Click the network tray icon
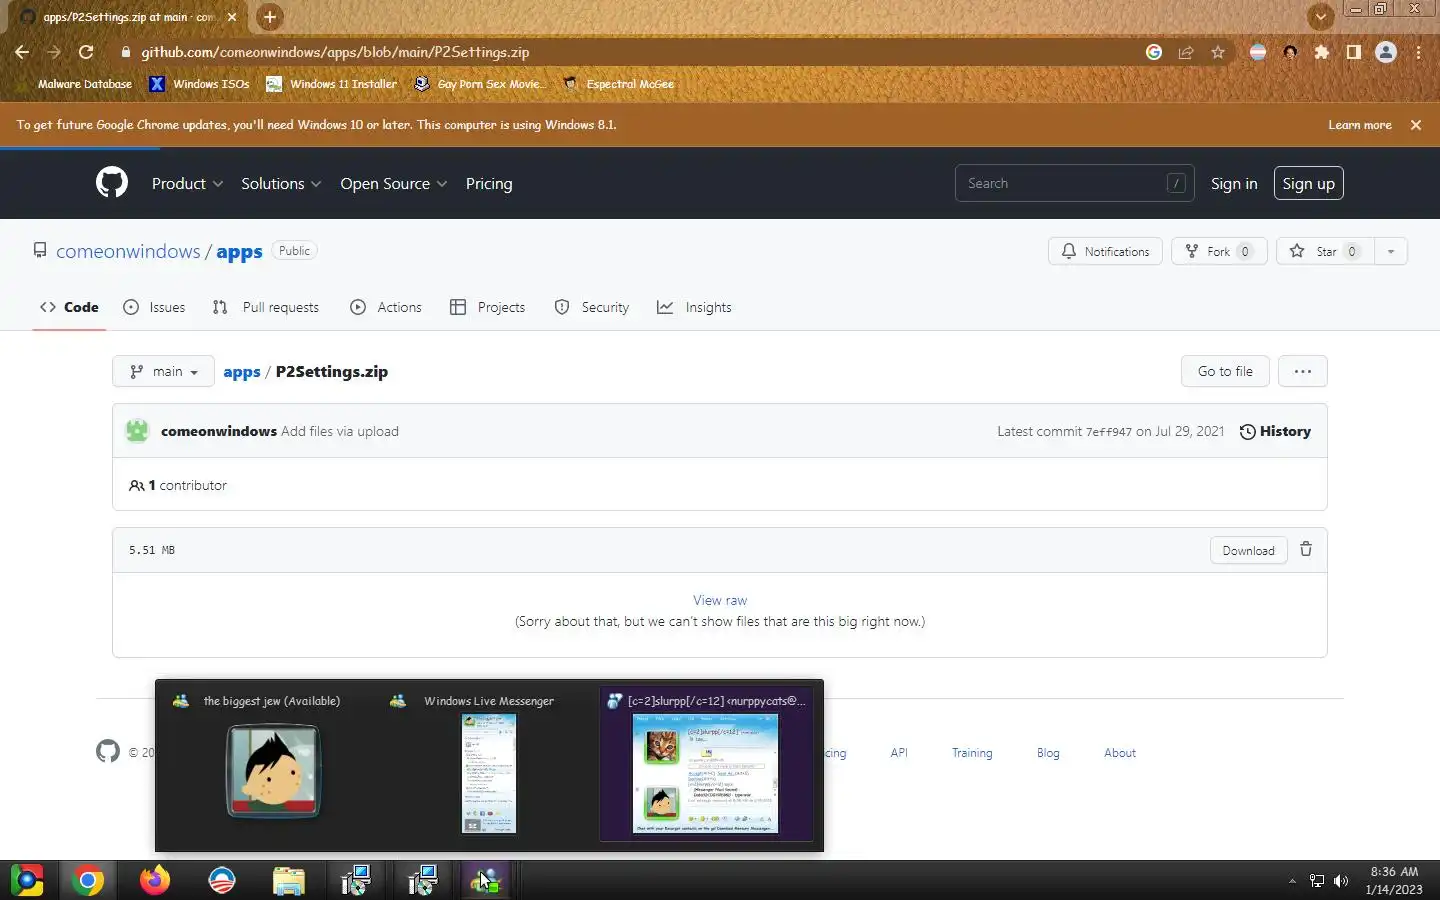The width and height of the screenshot is (1440, 900). coord(1317,881)
